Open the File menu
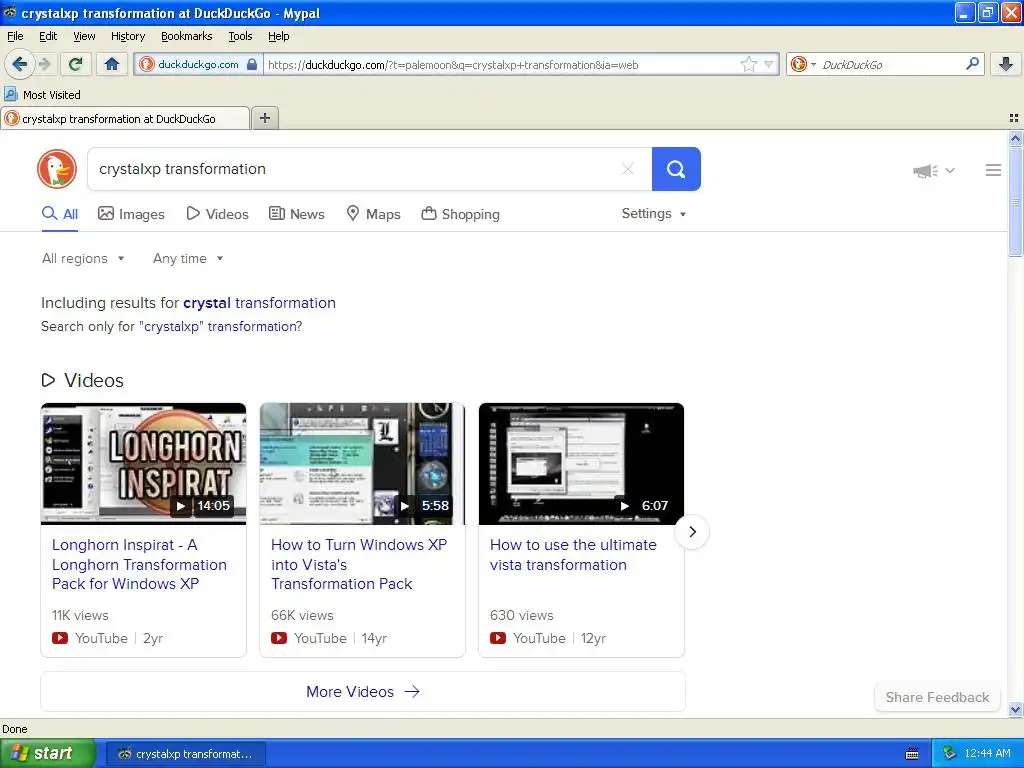Image resolution: width=1024 pixels, height=768 pixels. point(15,36)
